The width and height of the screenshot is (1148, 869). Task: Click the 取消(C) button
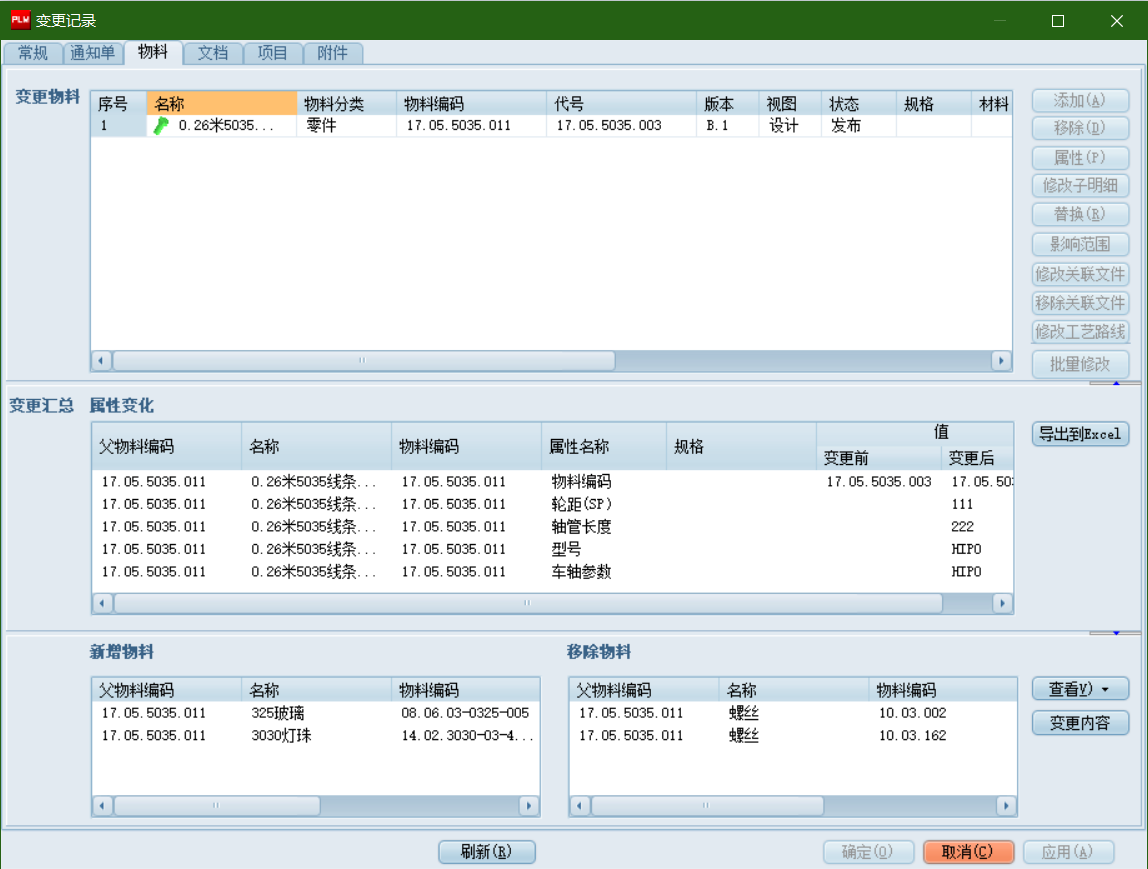pos(968,852)
